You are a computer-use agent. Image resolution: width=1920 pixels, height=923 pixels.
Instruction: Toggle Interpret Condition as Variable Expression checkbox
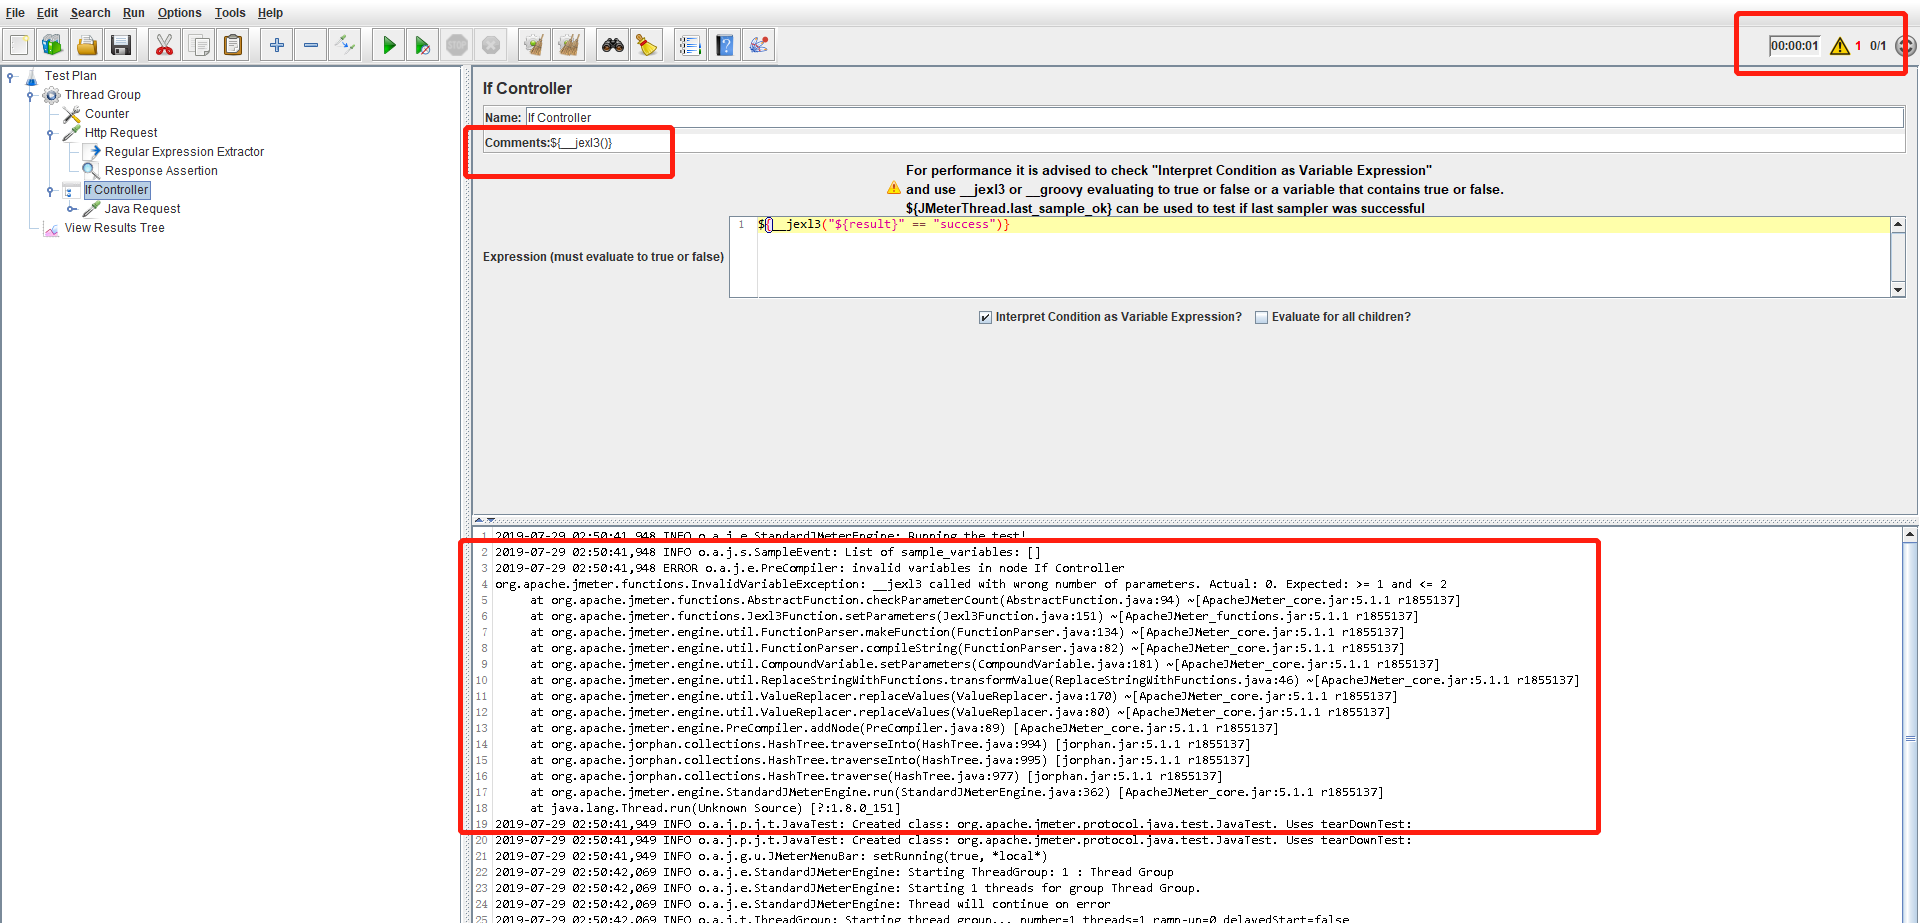[x=986, y=317]
